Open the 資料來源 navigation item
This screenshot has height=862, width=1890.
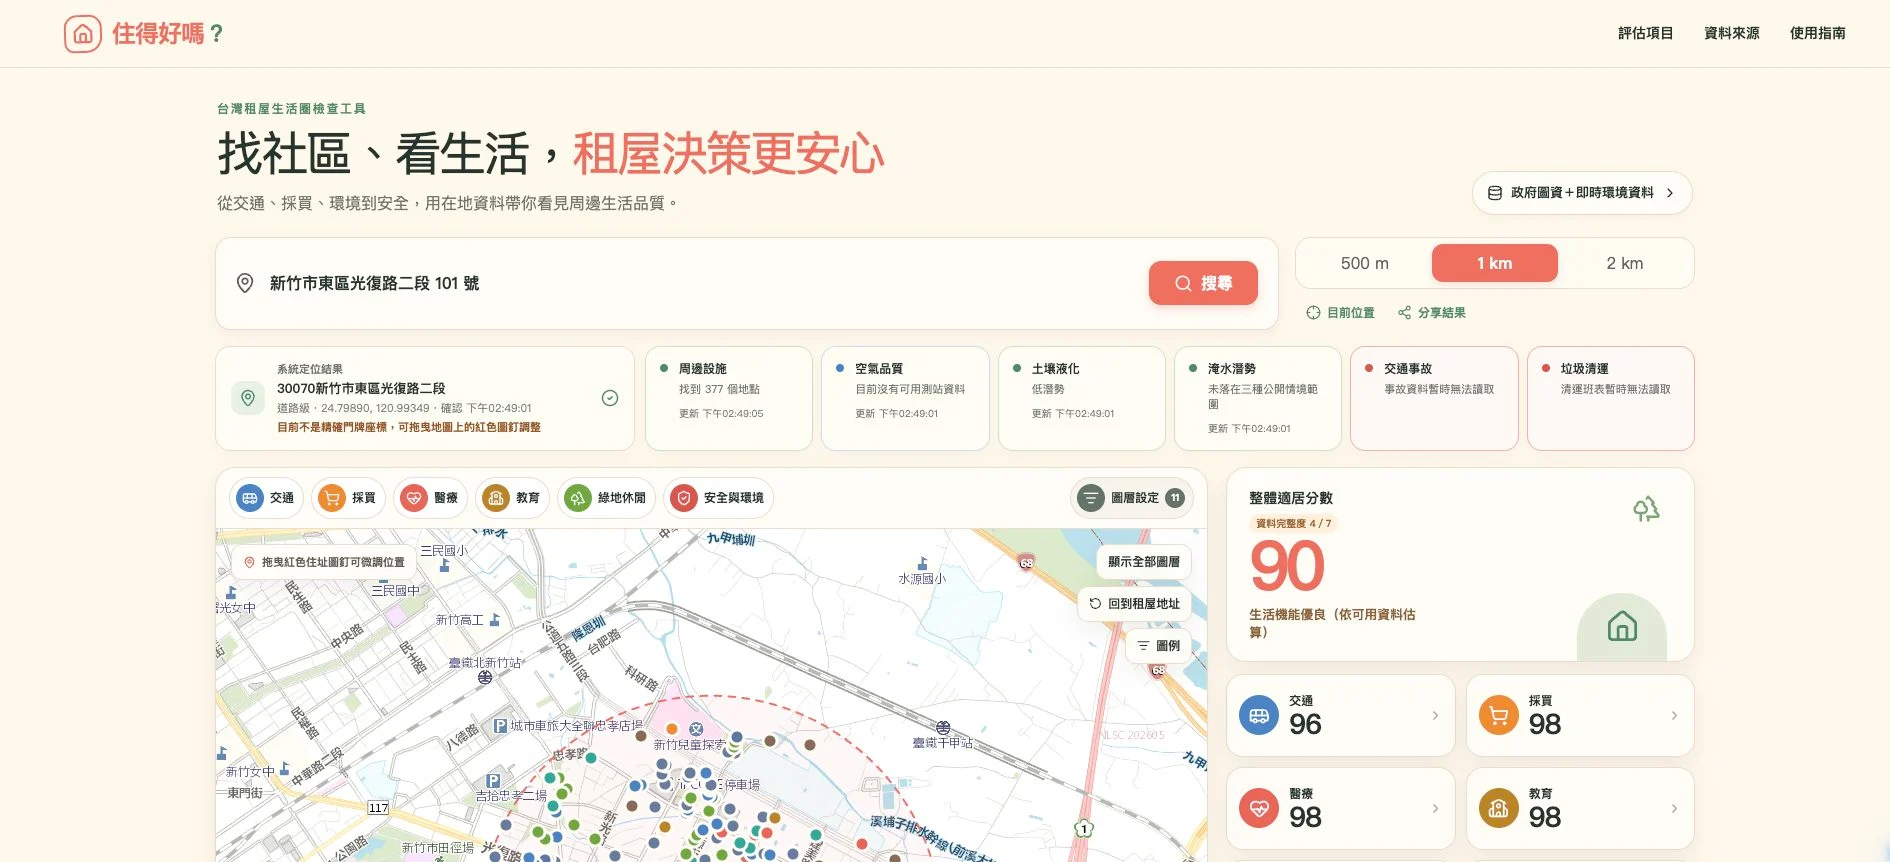pos(1731,33)
